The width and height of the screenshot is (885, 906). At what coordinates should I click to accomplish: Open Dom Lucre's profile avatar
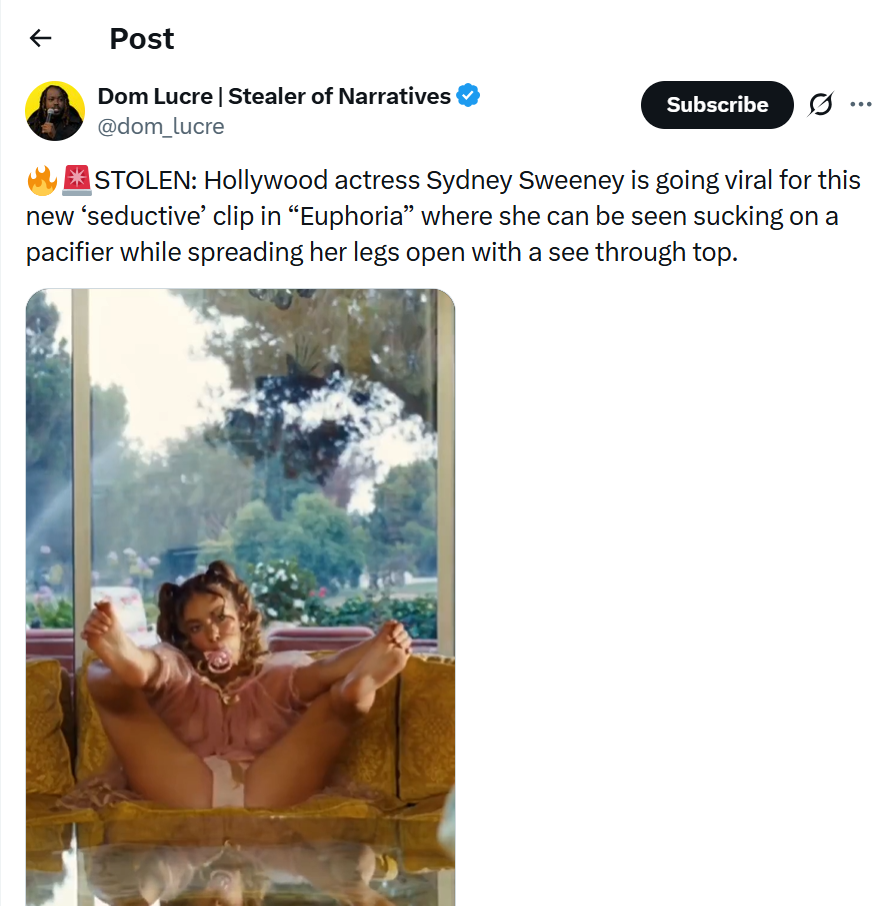click(x=55, y=111)
